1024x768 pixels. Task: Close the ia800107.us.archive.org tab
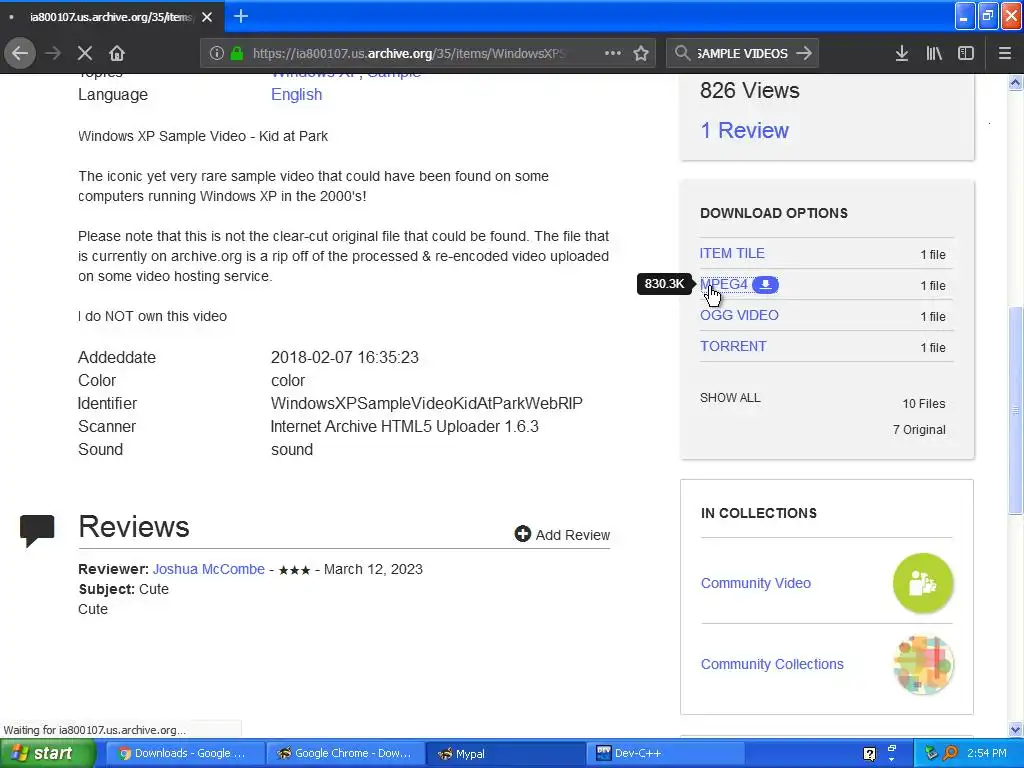(207, 17)
